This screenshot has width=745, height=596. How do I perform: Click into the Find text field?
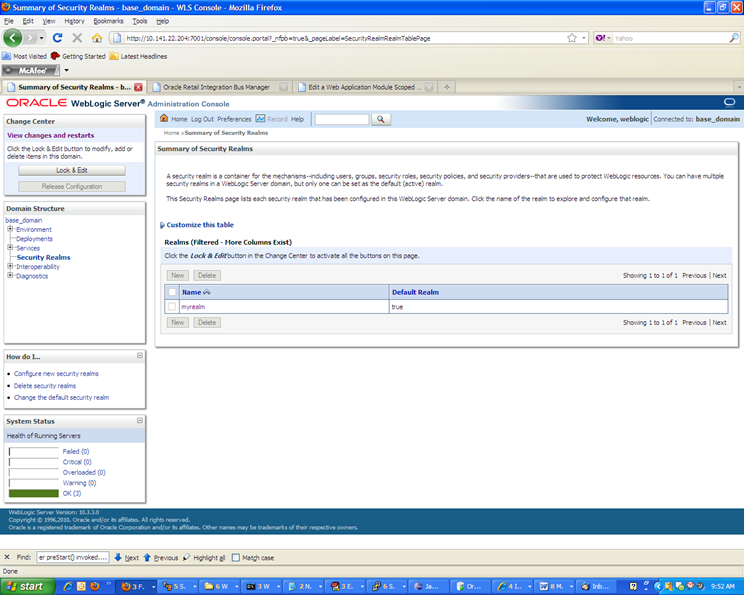[x=73, y=557]
